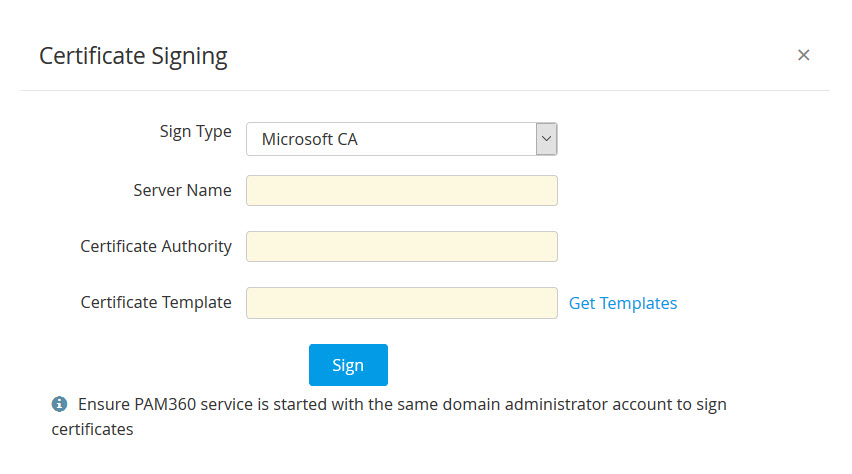Click the Certificate Template label
Image resolution: width=852 pixels, height=474 pixels.
tap(156, 302)
